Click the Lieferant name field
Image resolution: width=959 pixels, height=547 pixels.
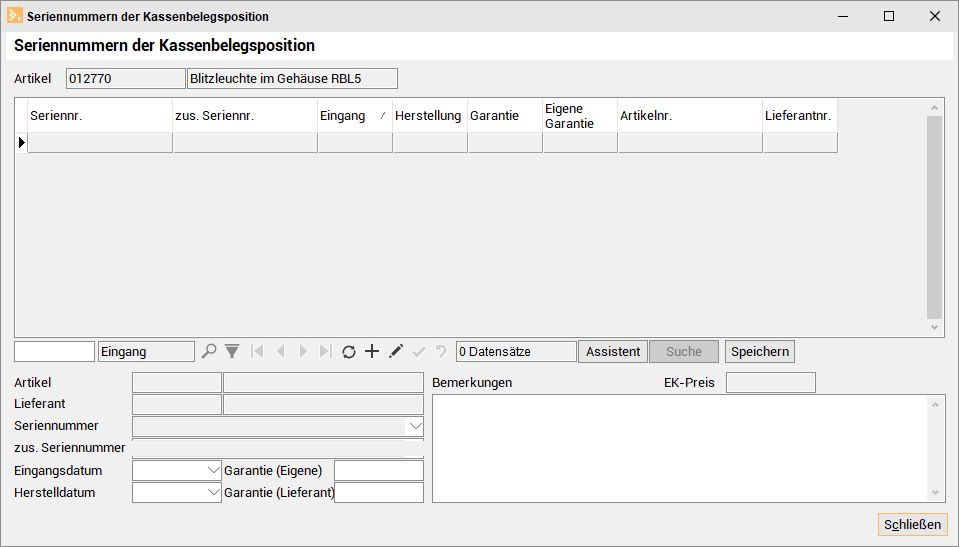pos(324,404)
